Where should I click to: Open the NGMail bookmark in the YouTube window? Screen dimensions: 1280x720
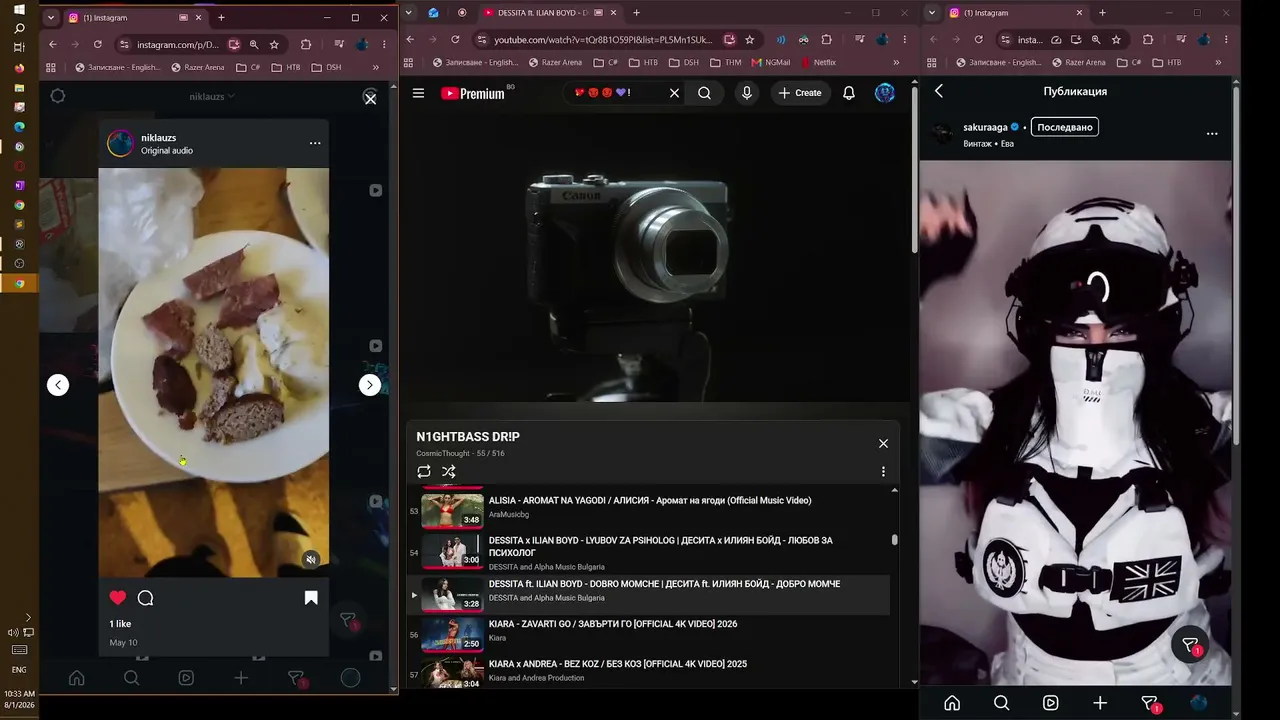pyautogui.click(x=771, y=62)
